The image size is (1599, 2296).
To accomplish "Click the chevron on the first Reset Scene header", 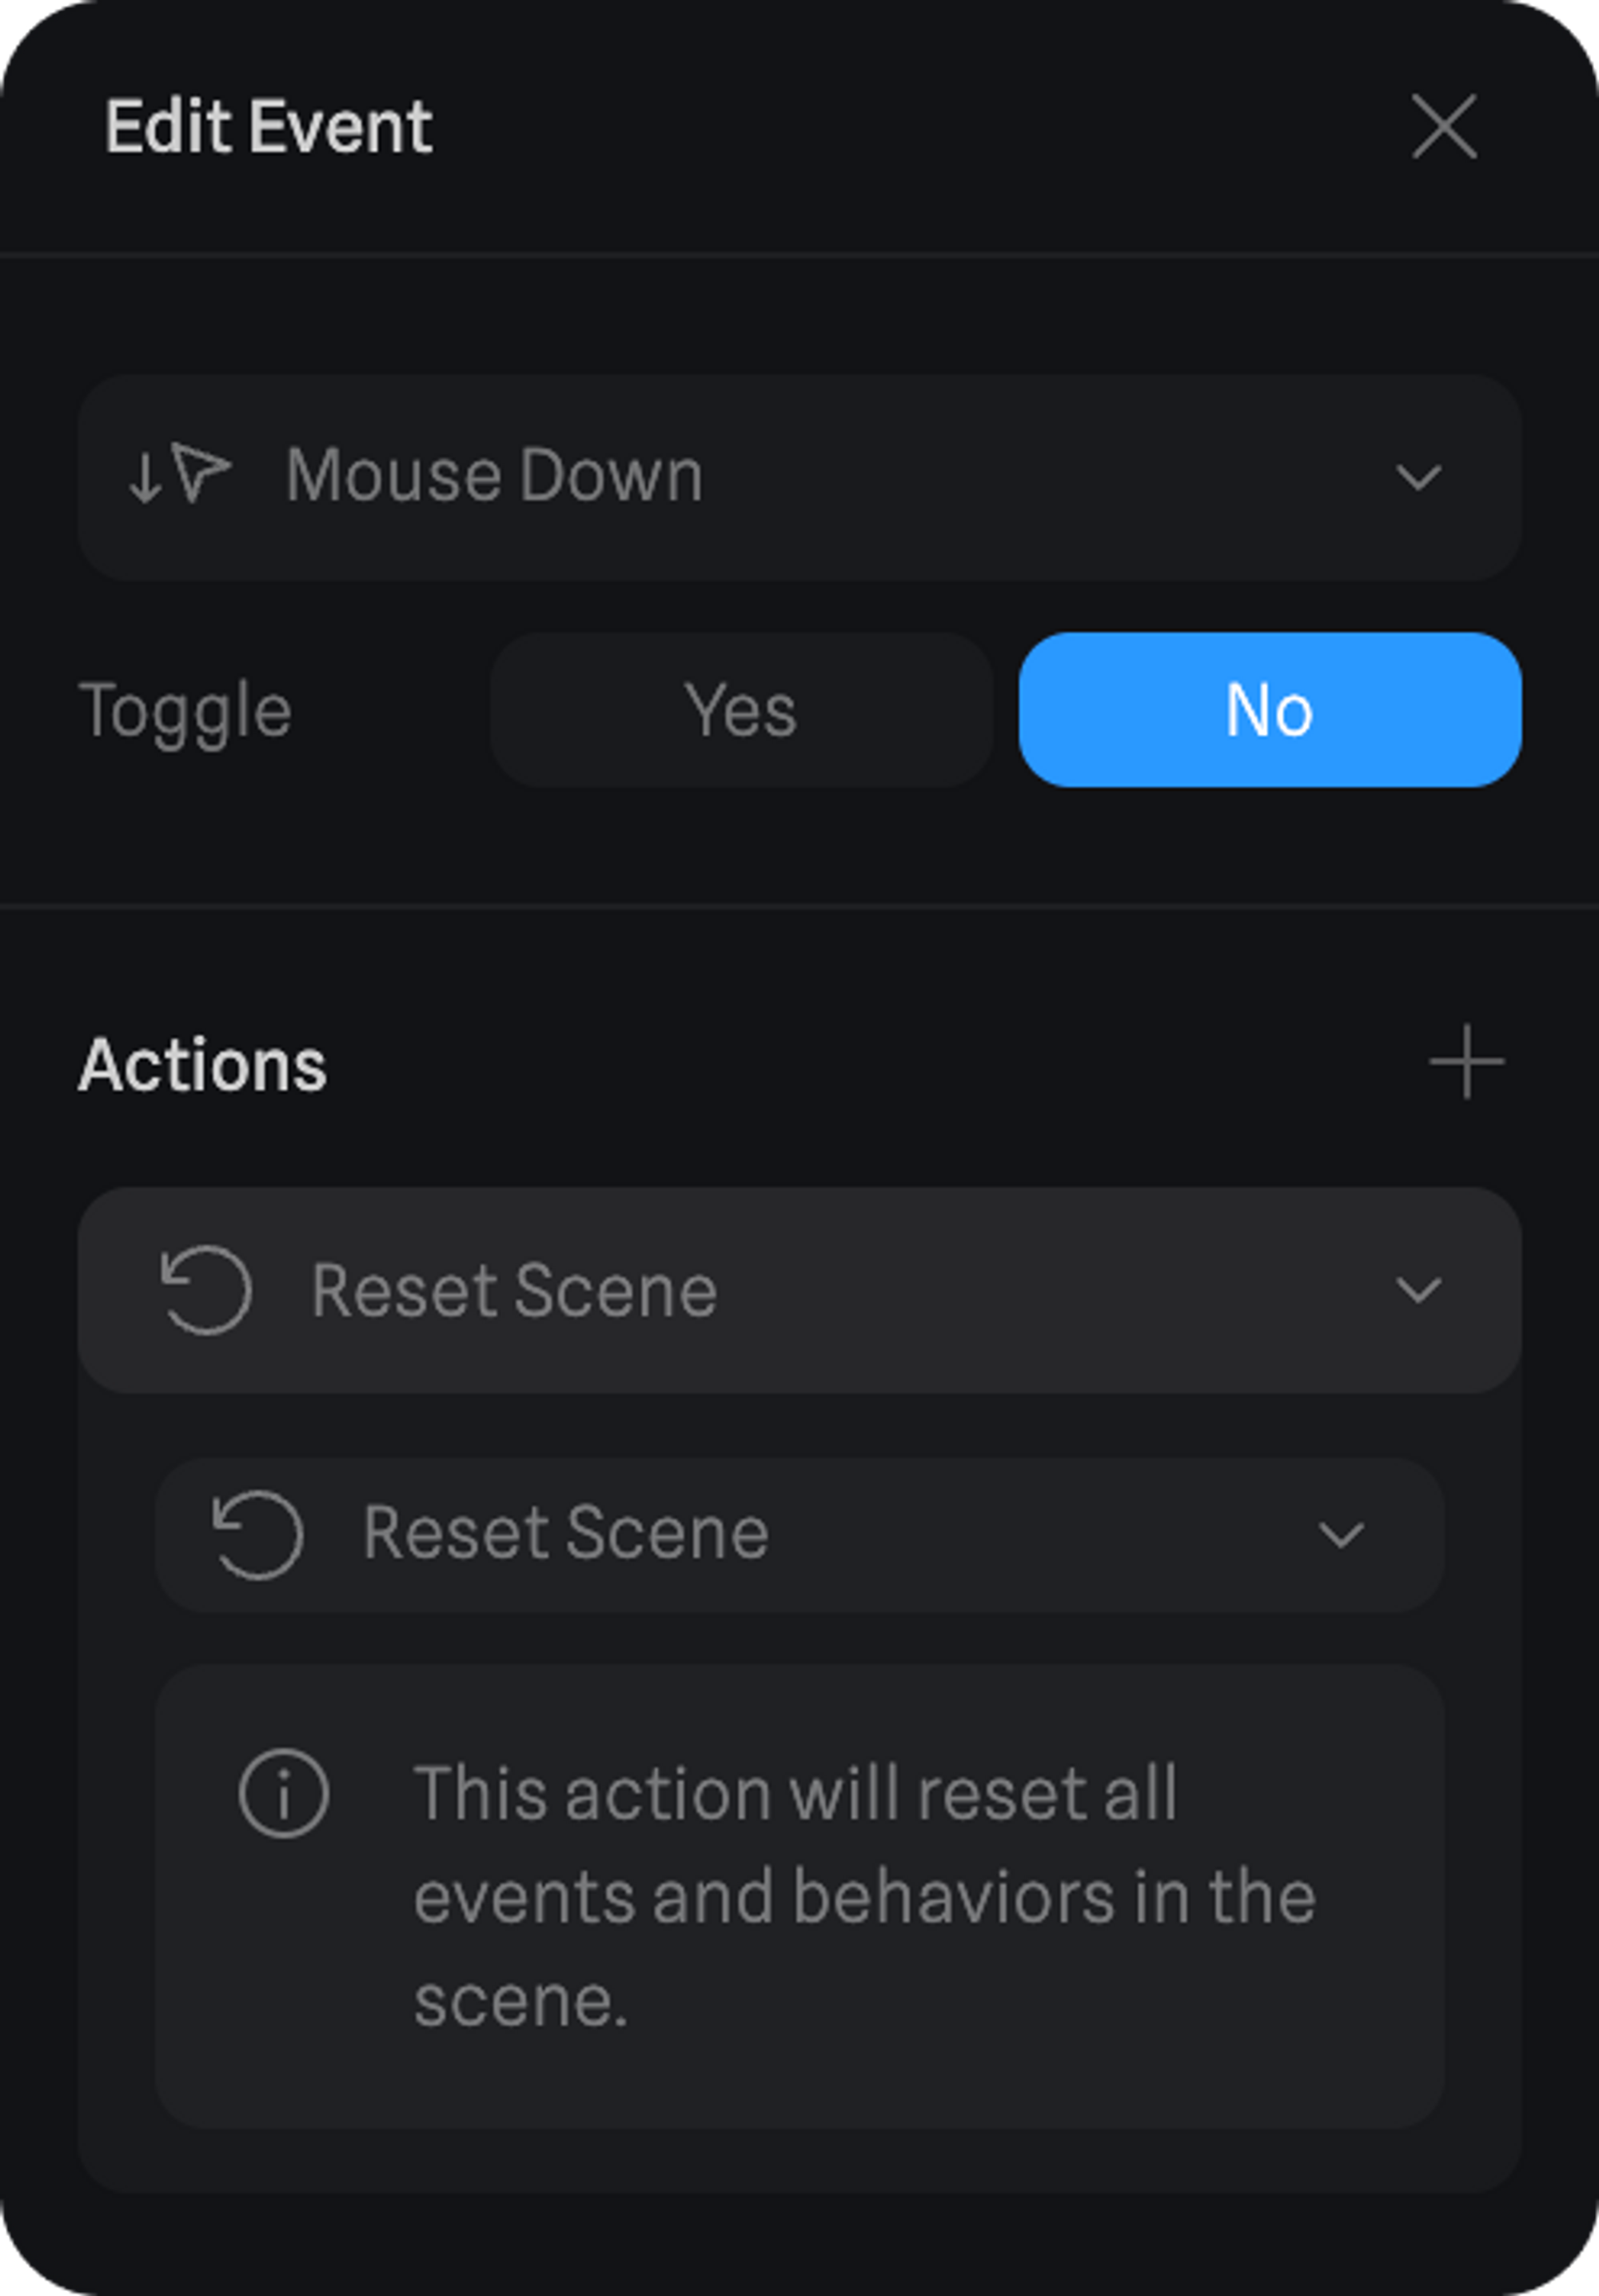I will tap(1418, 1290).
